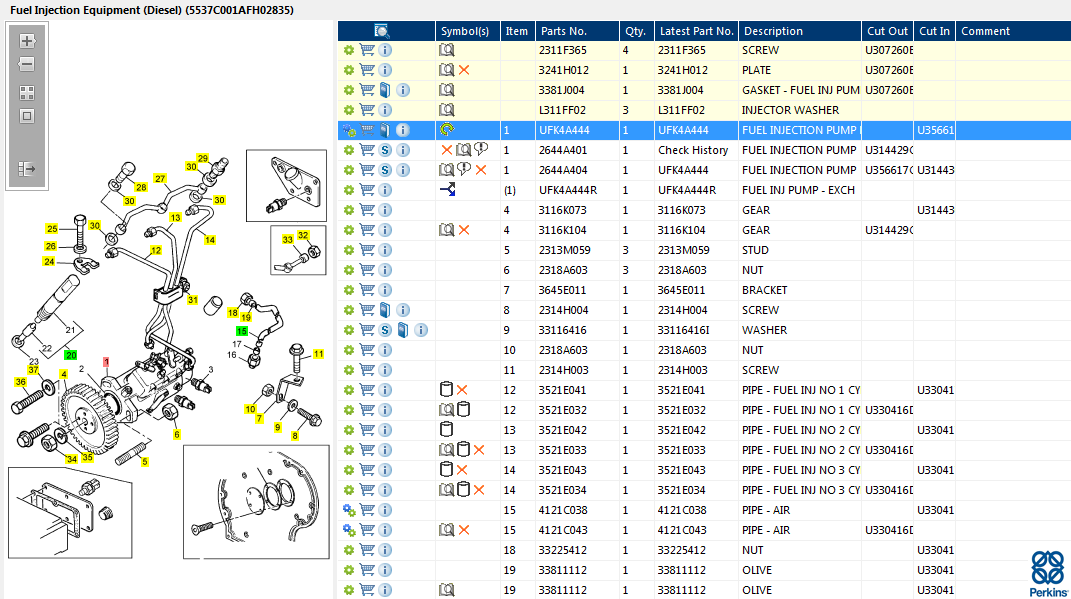Click the Comment column header
This screenshot has width=1071, height=599.
click(x=1013, y=31)
